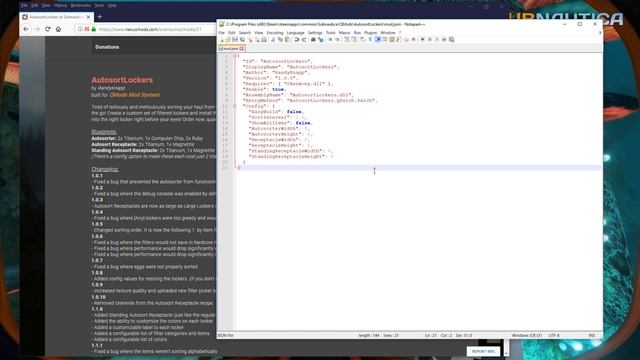Click the UTF-8 encoding status bar entry
Screen dimensions: 640x360
554,335
